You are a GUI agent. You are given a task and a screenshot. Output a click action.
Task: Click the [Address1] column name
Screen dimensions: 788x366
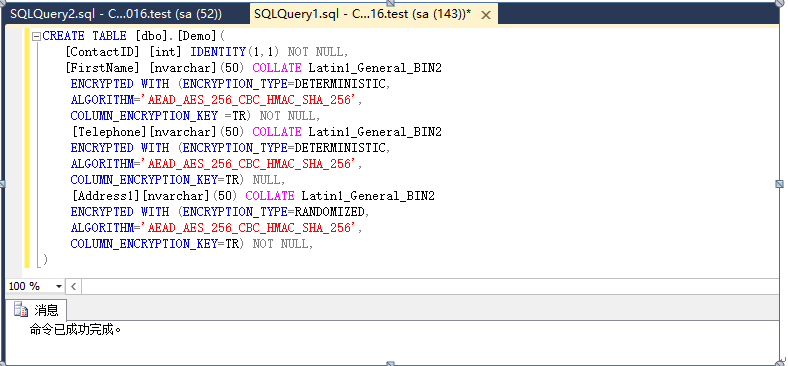(105, 196)
